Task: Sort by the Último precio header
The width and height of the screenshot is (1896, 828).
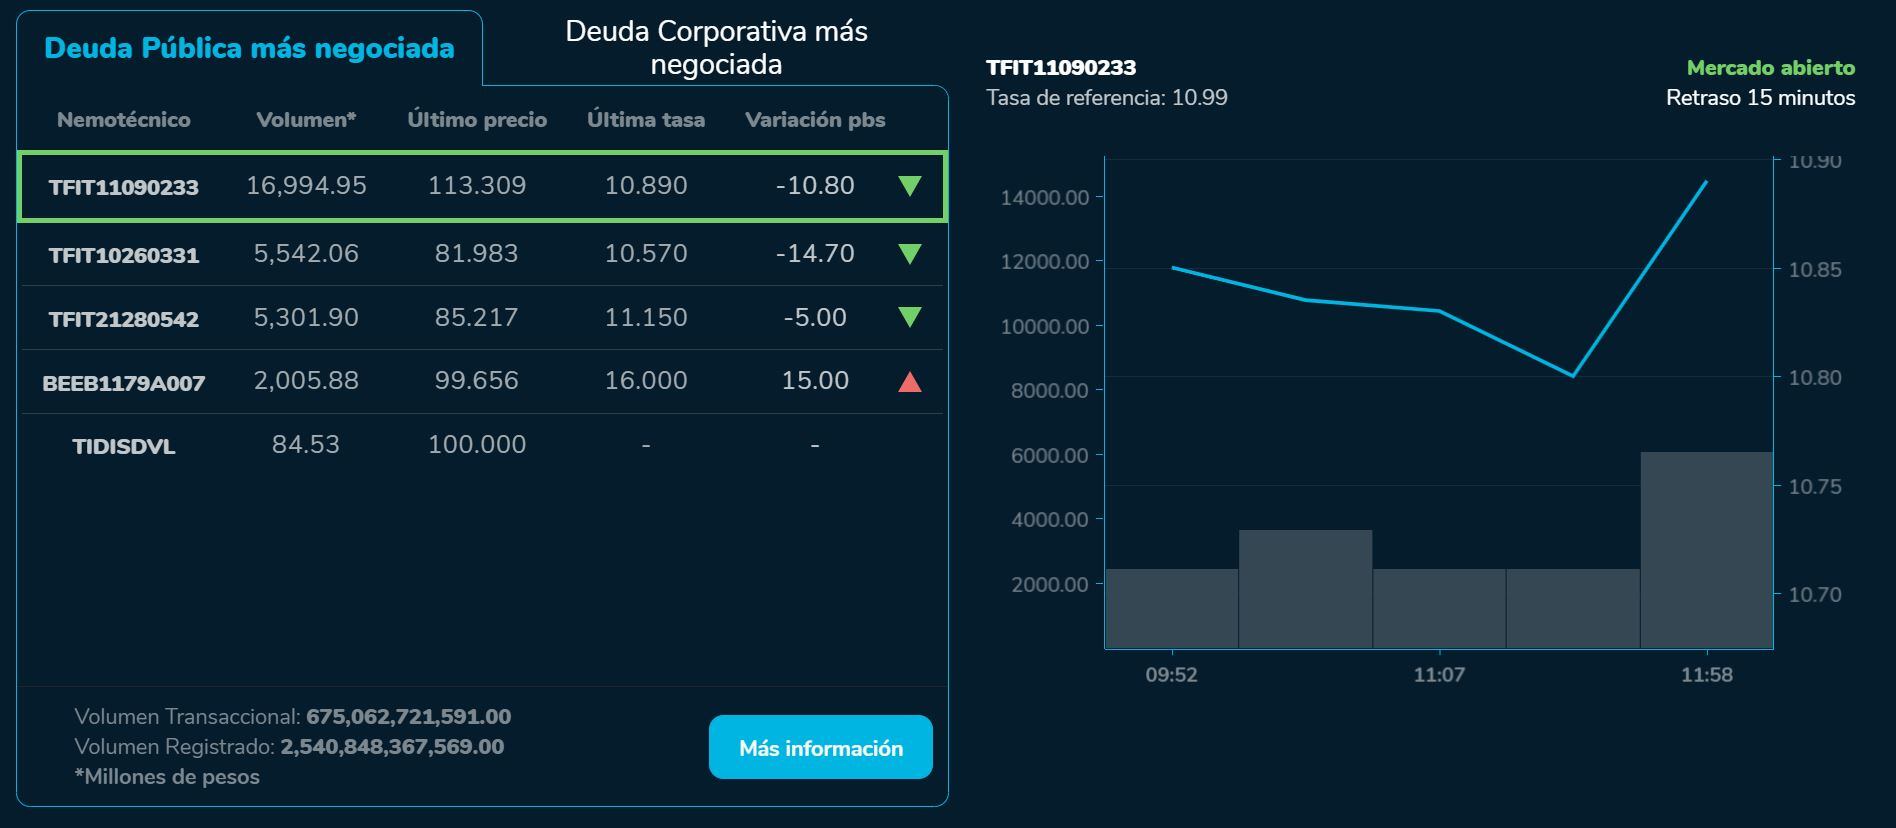Action: pyautogui.click(x=477, y=119)
